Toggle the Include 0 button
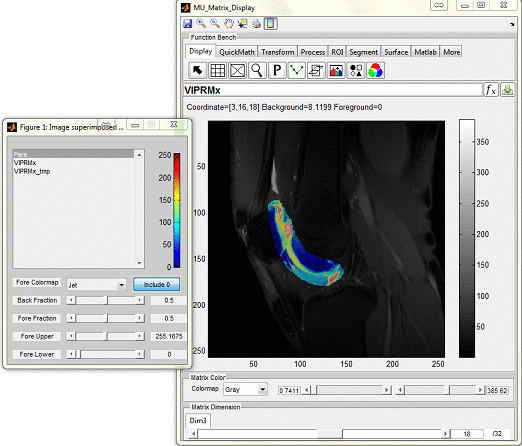522x446 pixels. coord(157,284)
